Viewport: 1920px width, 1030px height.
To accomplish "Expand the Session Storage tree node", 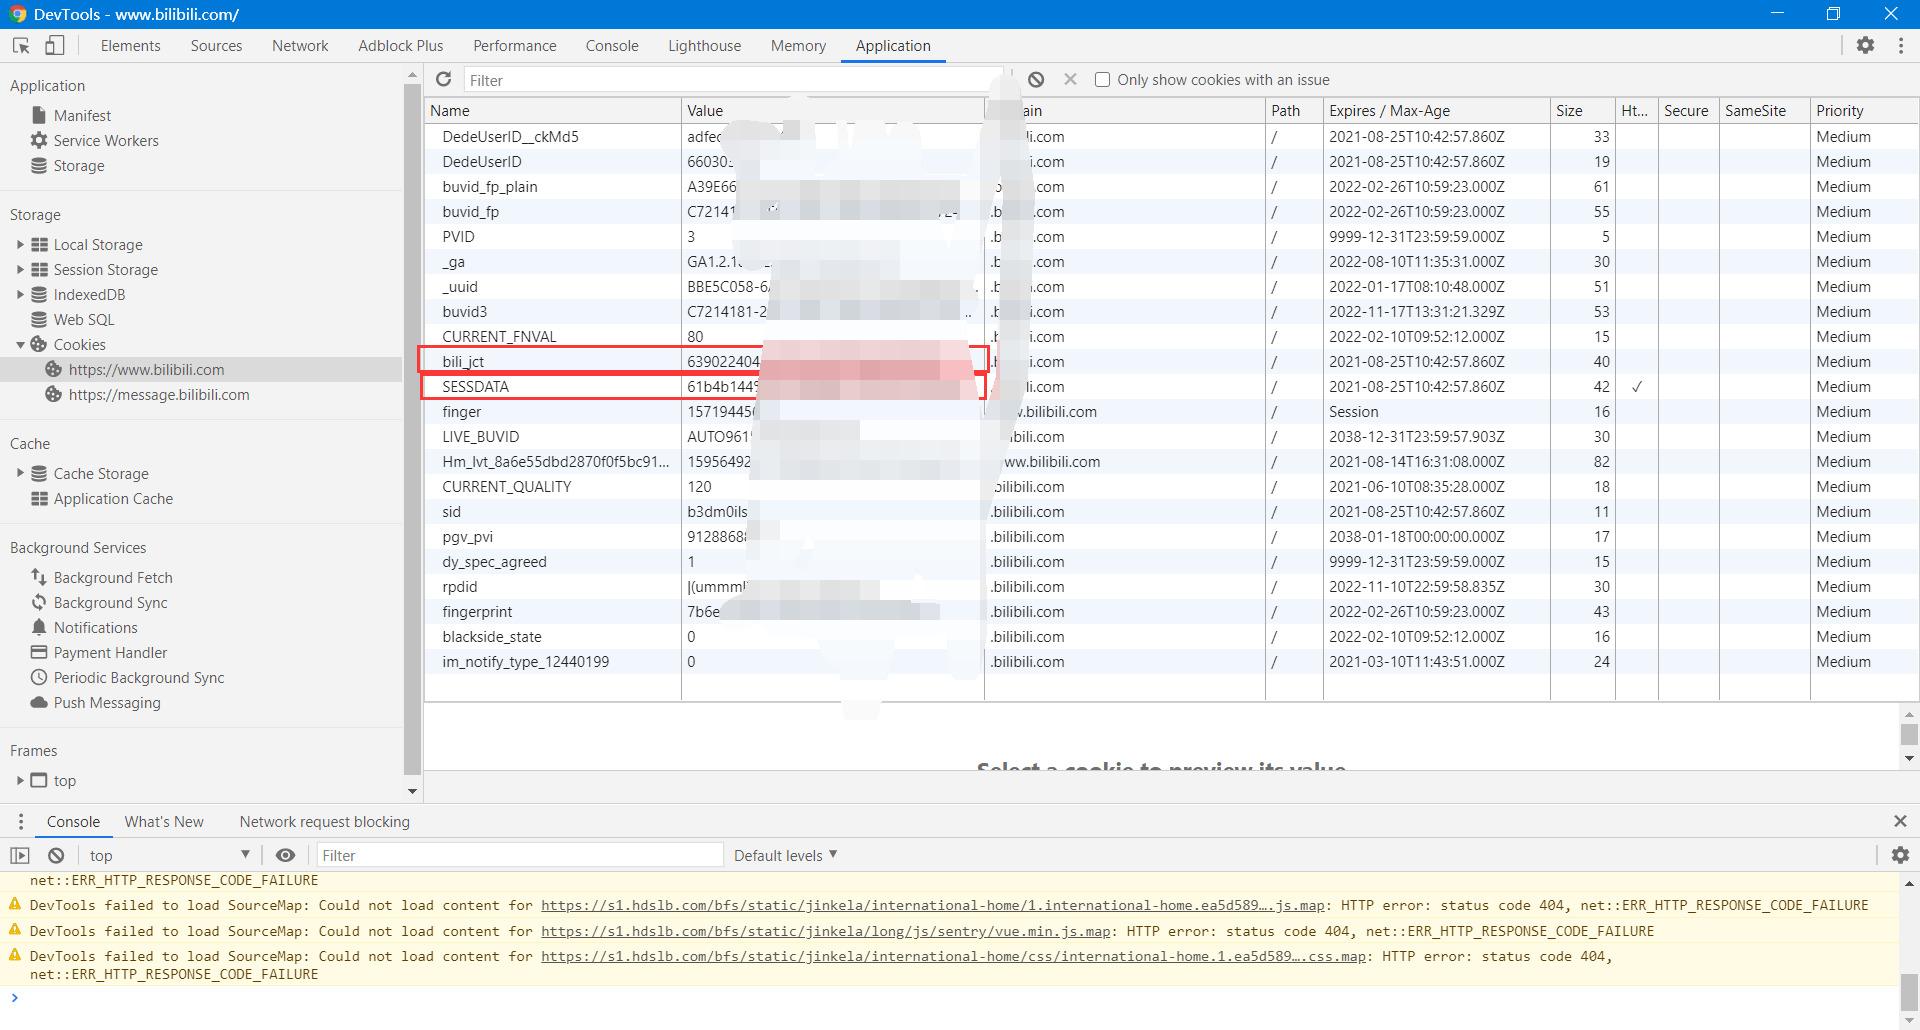I will (x=19, y=269).
